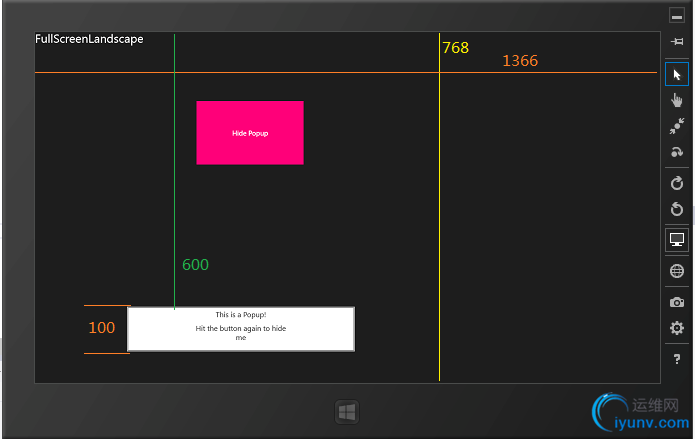The height and width of the screenshot is (439, 695).
Task: Select basic touch mode hand tool
Action: click(677, 100)
